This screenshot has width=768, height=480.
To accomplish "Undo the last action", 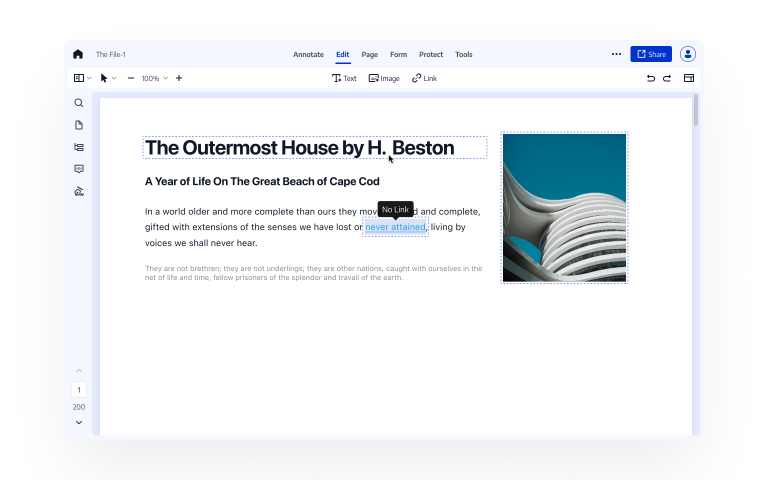I will [650, 78].
